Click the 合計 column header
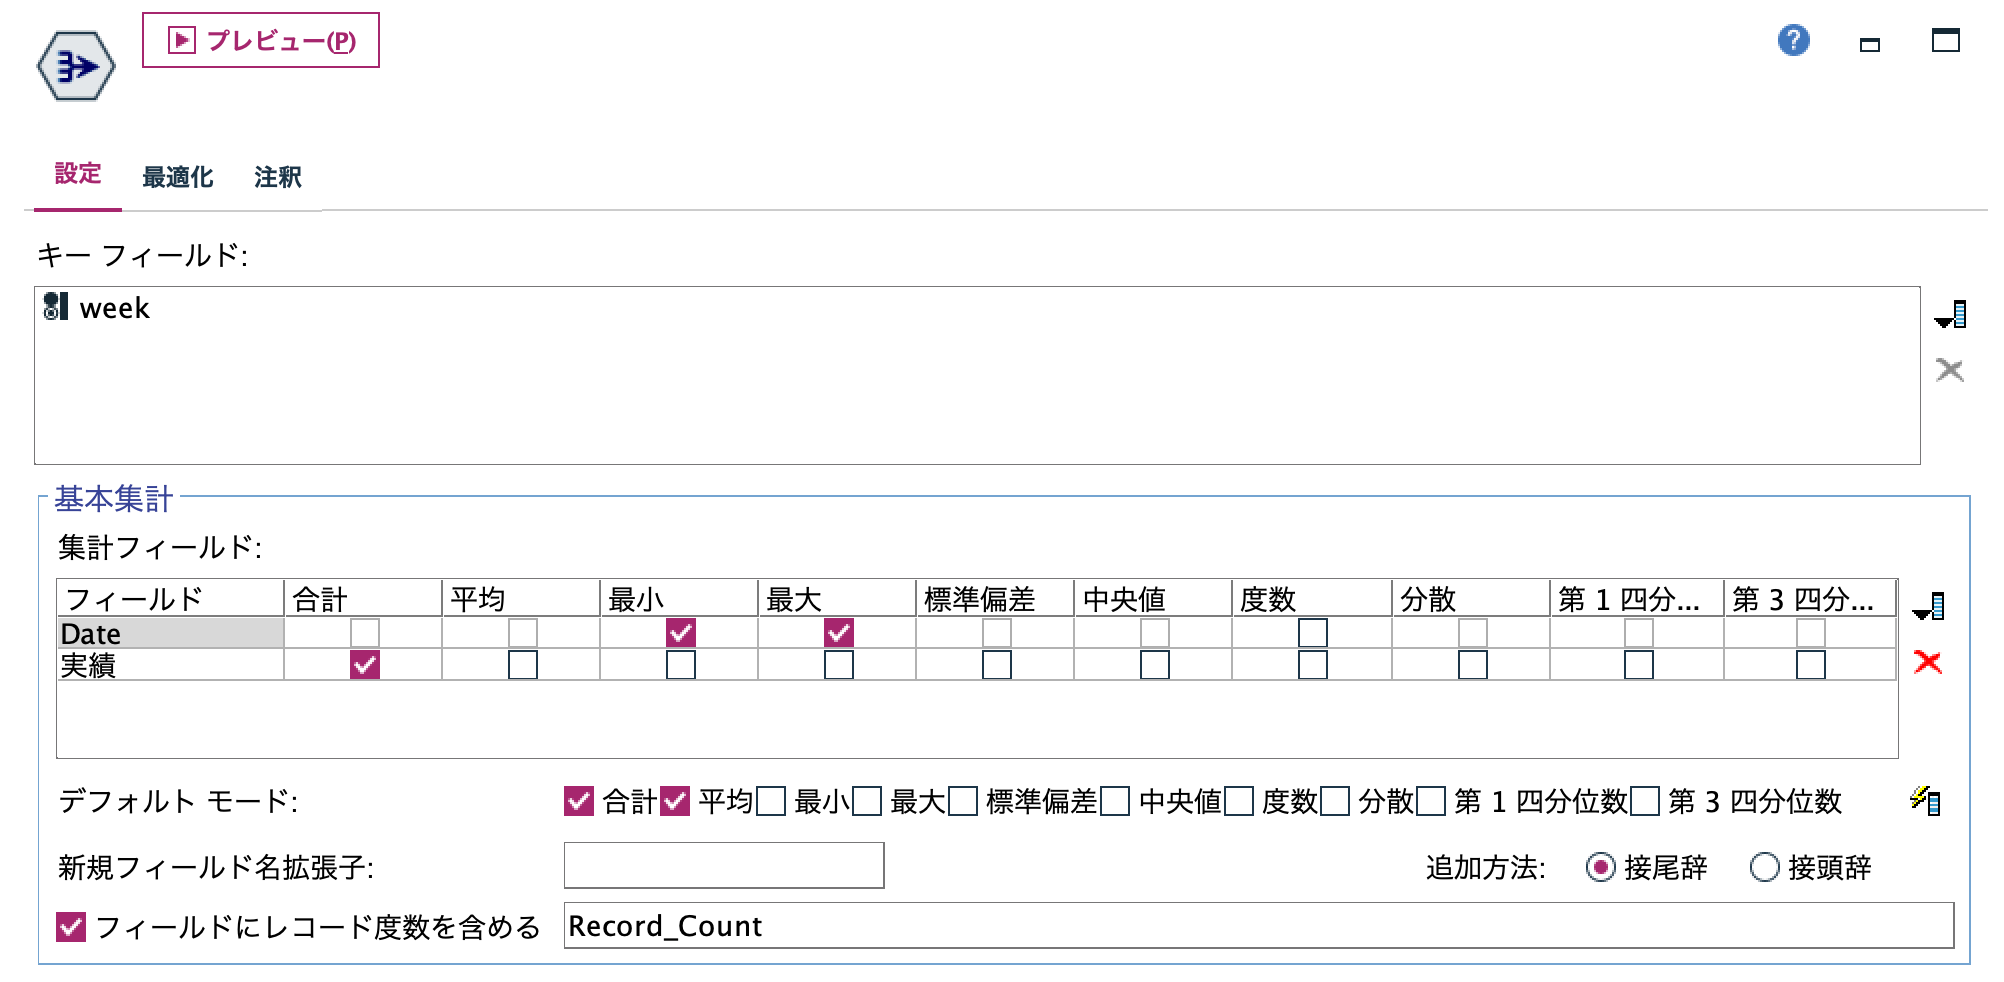The image size is (2004, 982). (x=363, y=599)
